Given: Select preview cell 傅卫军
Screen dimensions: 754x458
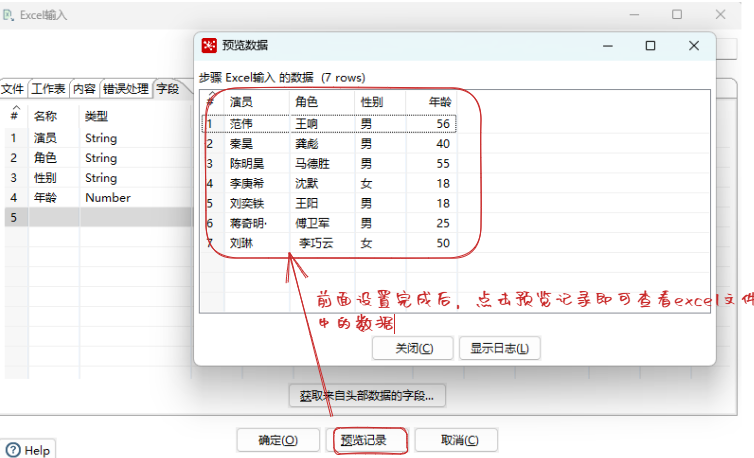Looking at the screenshot, I should point(312,223).
